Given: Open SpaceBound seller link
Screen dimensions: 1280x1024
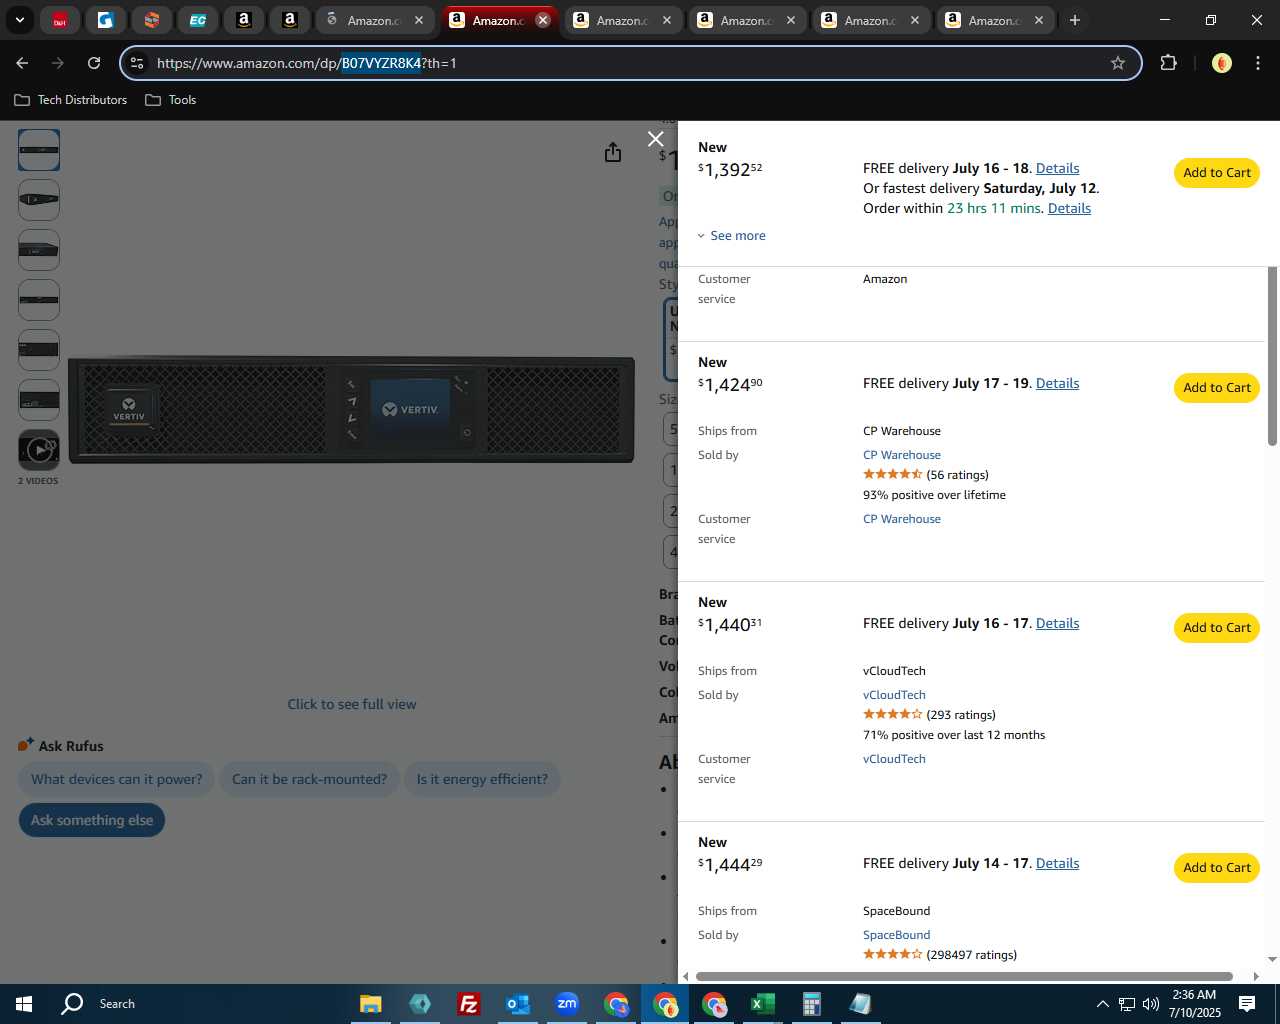Looking at the screenshot, I should 896,935.
